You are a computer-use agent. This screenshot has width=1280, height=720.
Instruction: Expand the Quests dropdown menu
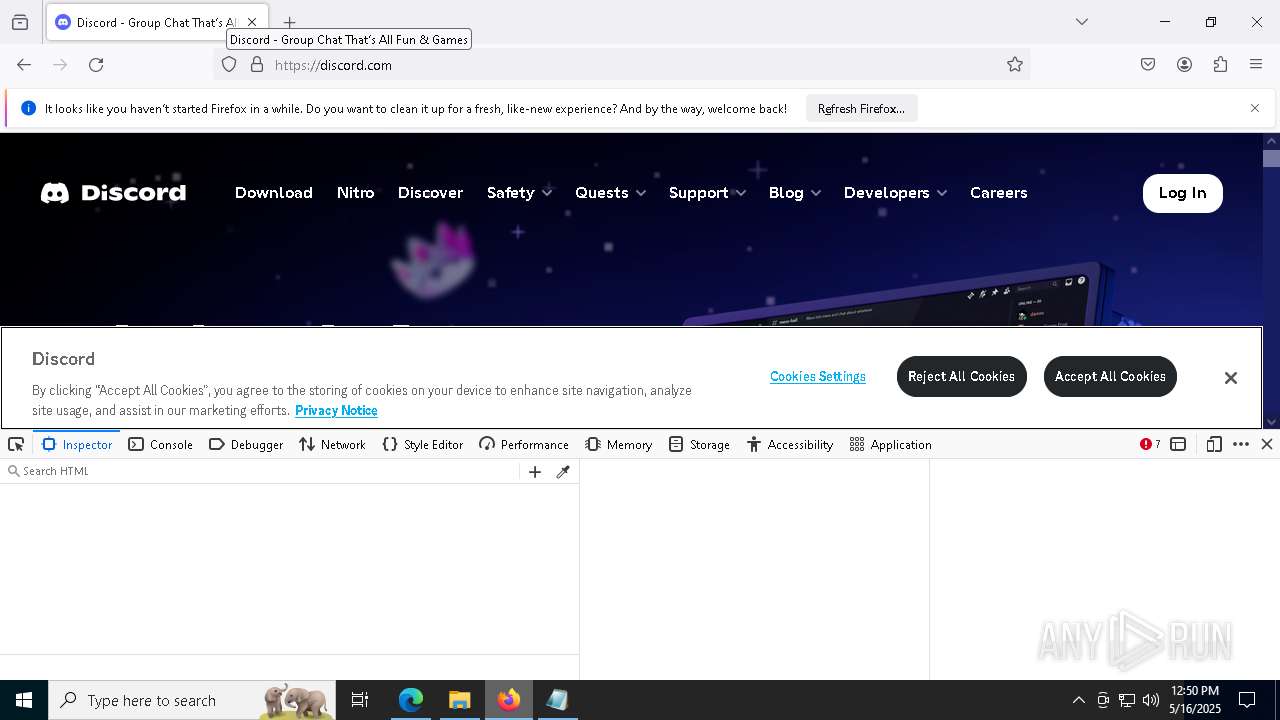(610, 193)
